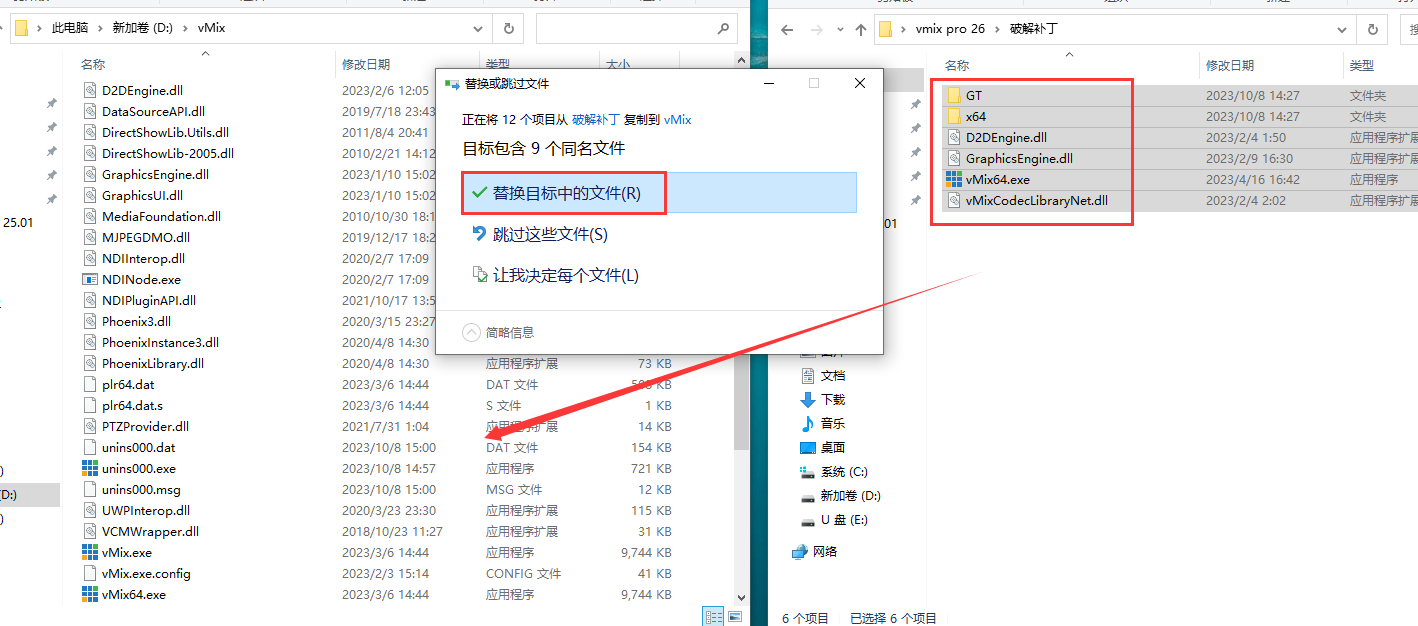The width and height of the screenshot is (1418, 626).
Task: Click the unins000.exe application icon
Action: tap(90, 468)
